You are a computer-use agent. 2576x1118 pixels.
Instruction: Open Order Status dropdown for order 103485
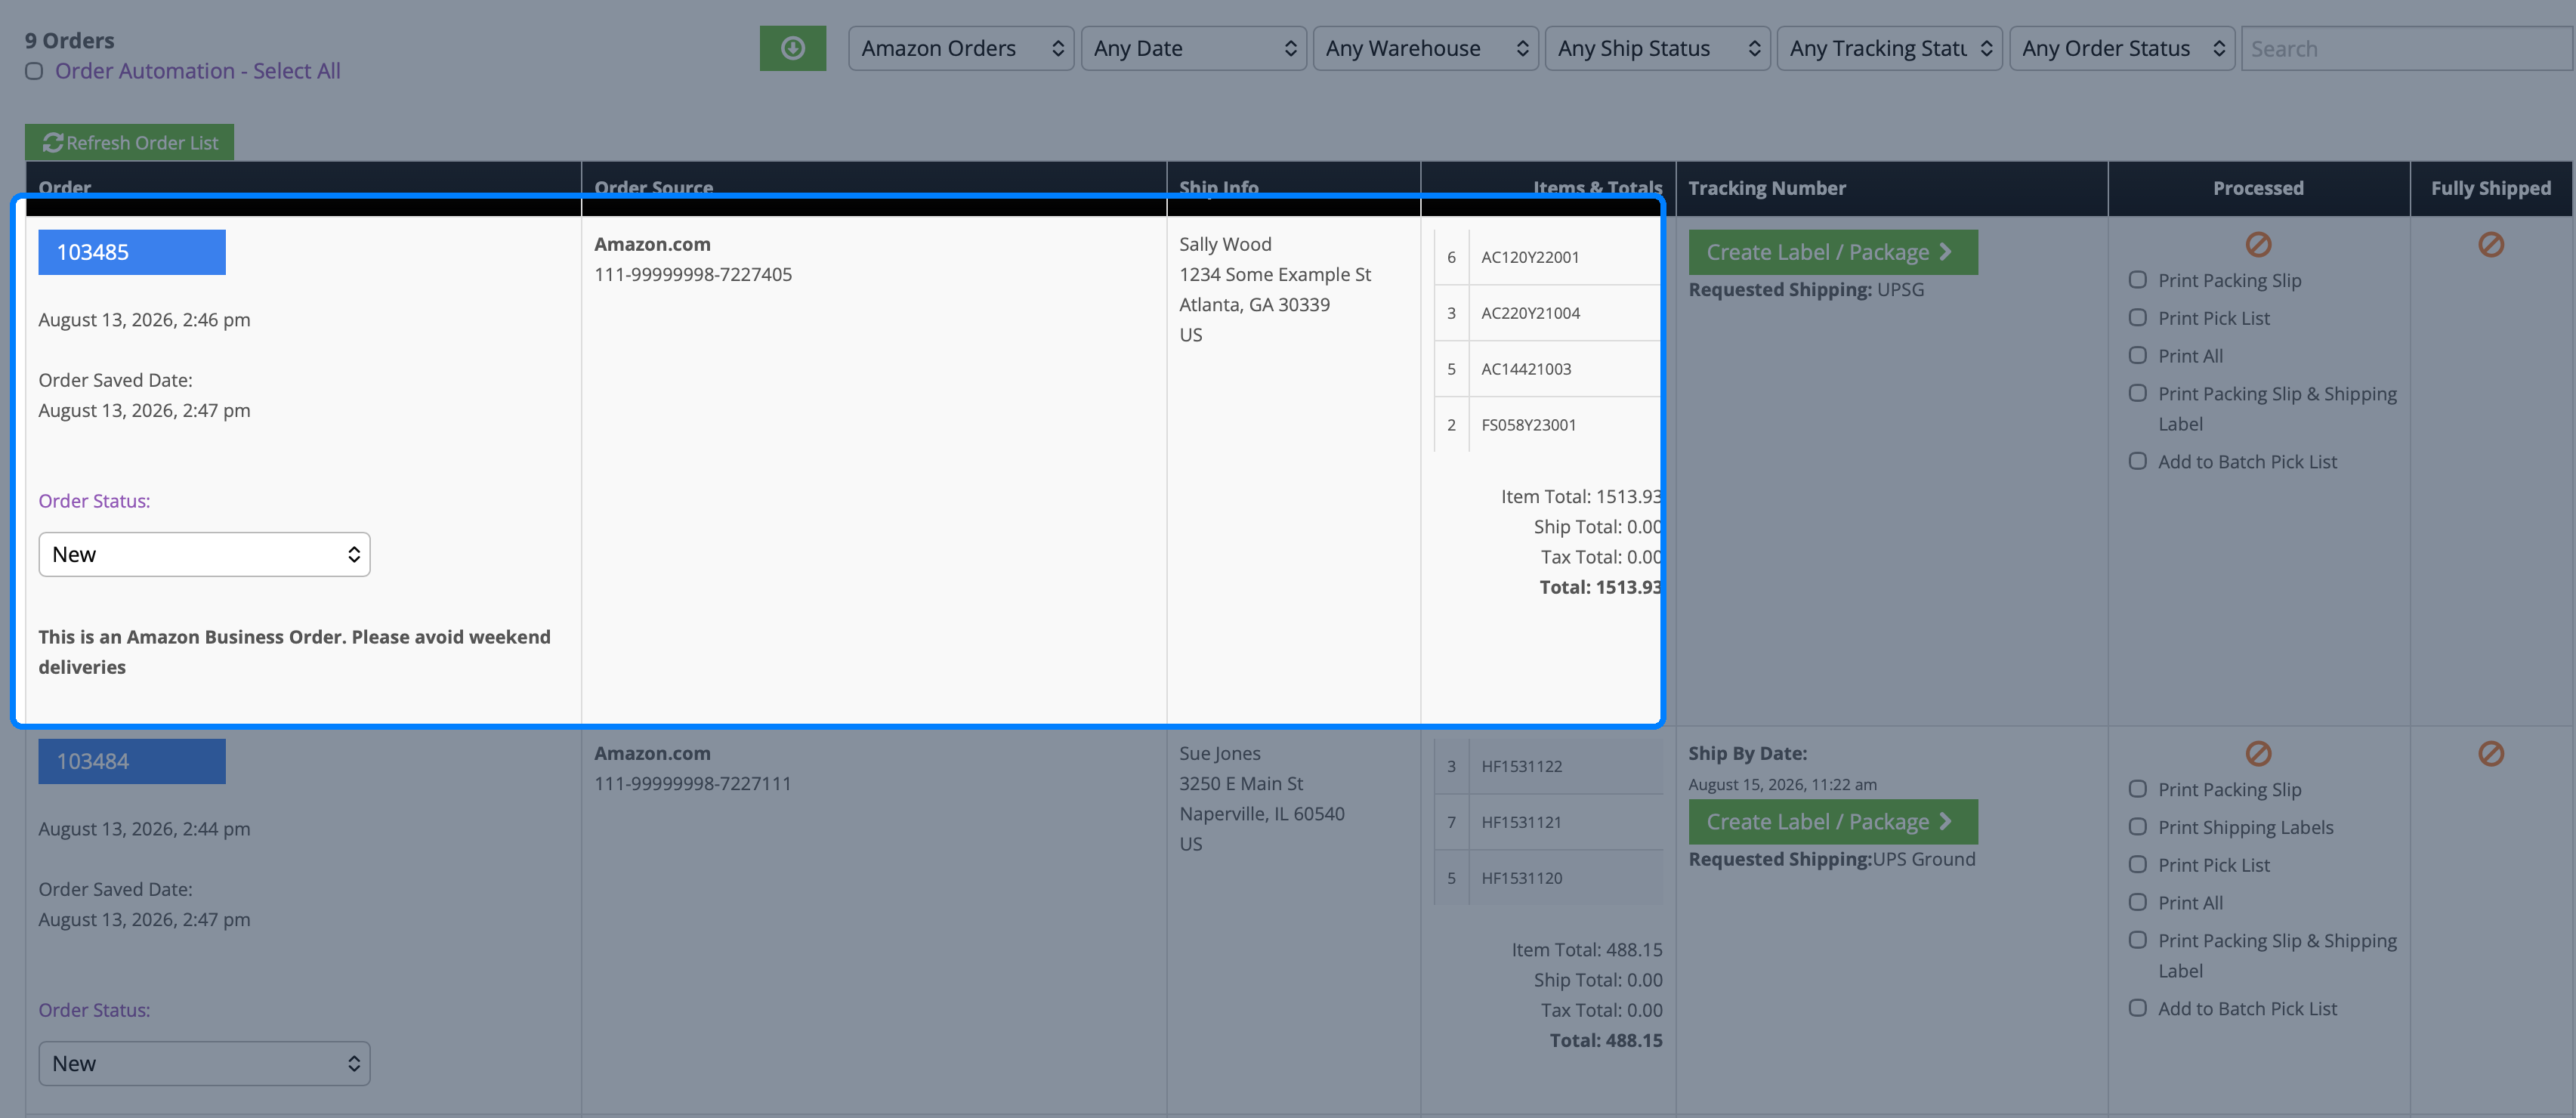(x=204, y=554)
